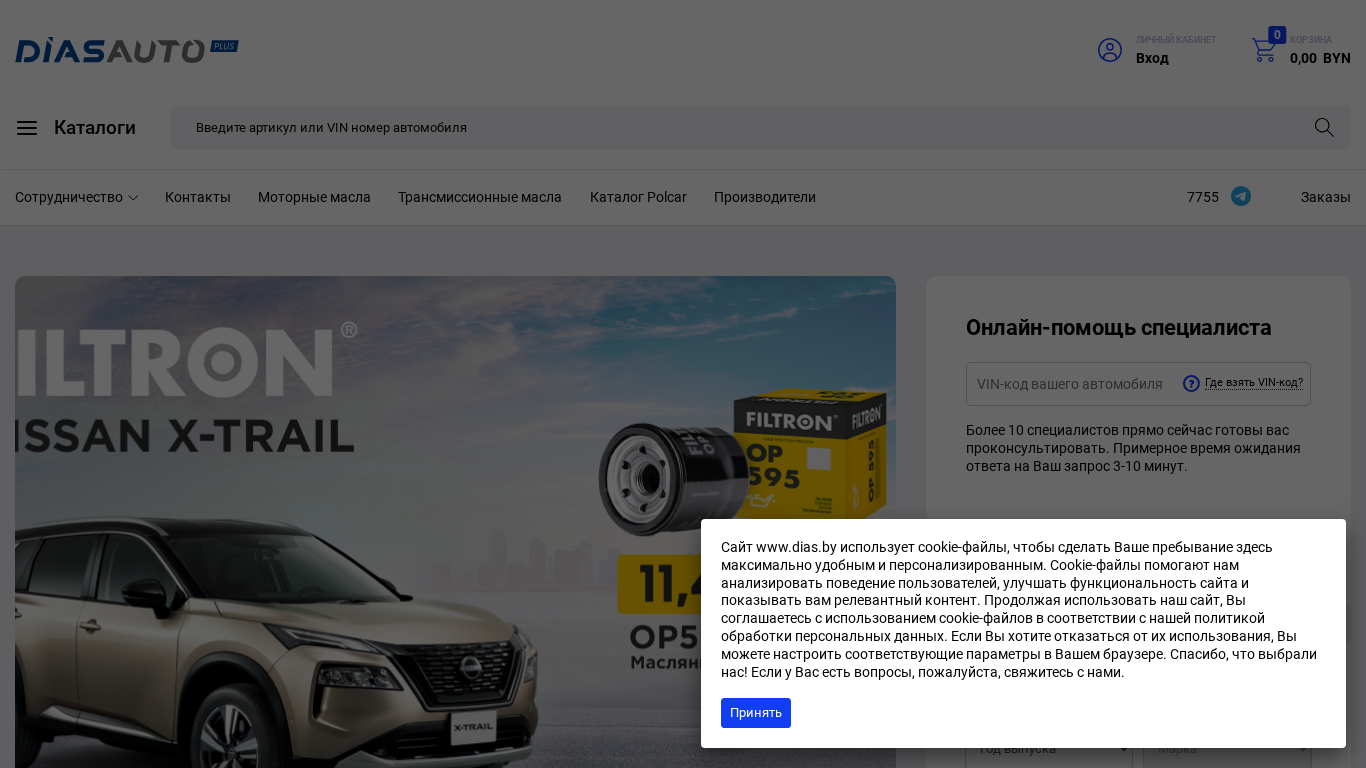Go to Моторные масла
This screenshot has width=1366, height=768.
pos(314,197)
